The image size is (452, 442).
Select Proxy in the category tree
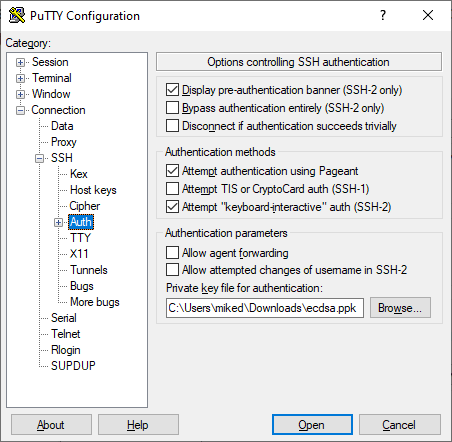(x=64, y=142)
